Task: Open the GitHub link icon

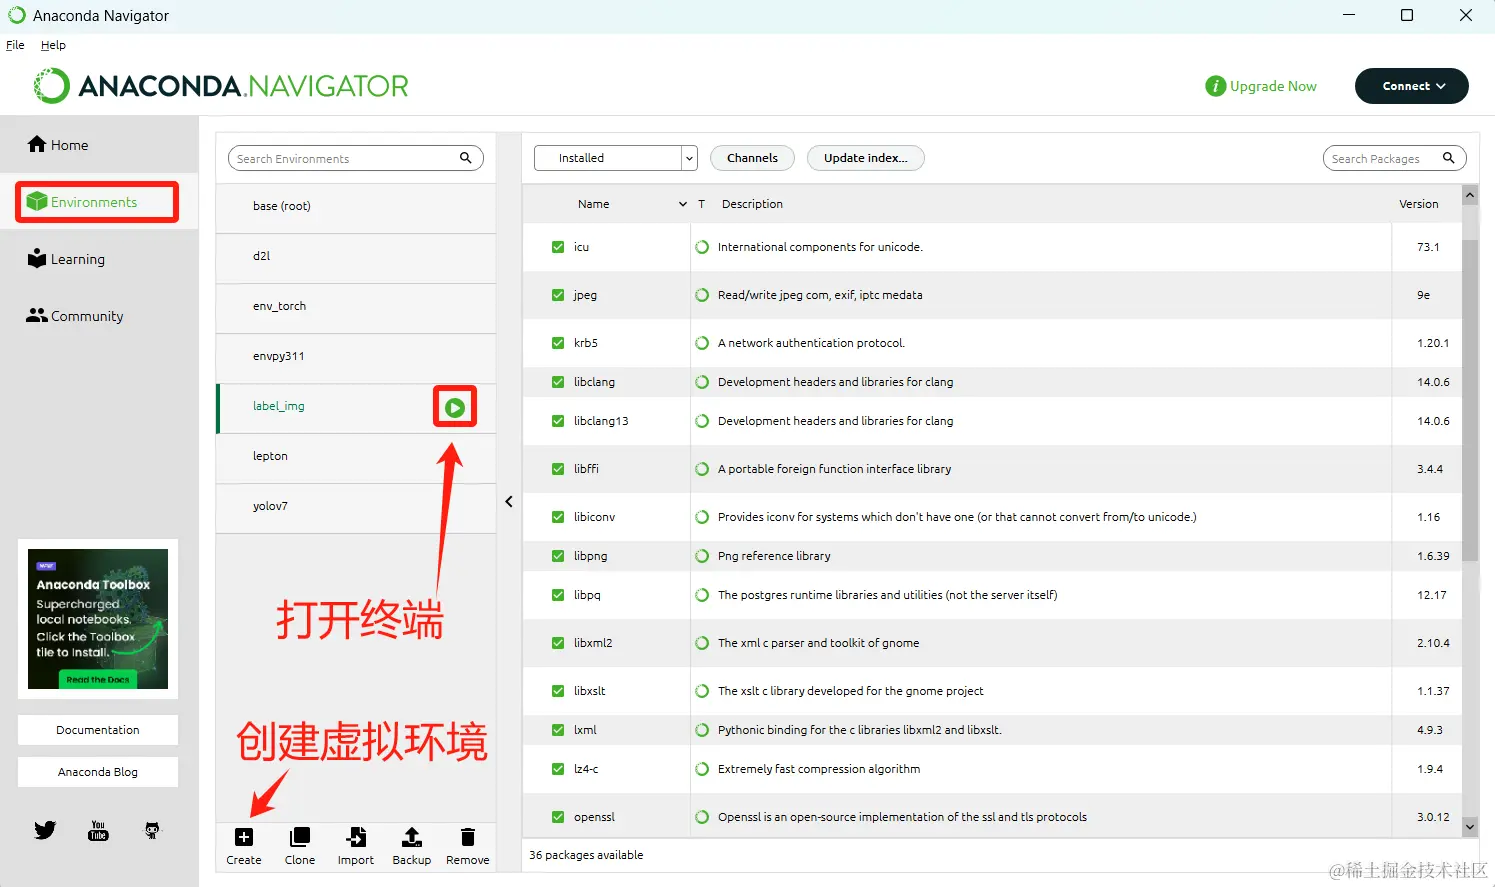Action: tap(152, 830)
